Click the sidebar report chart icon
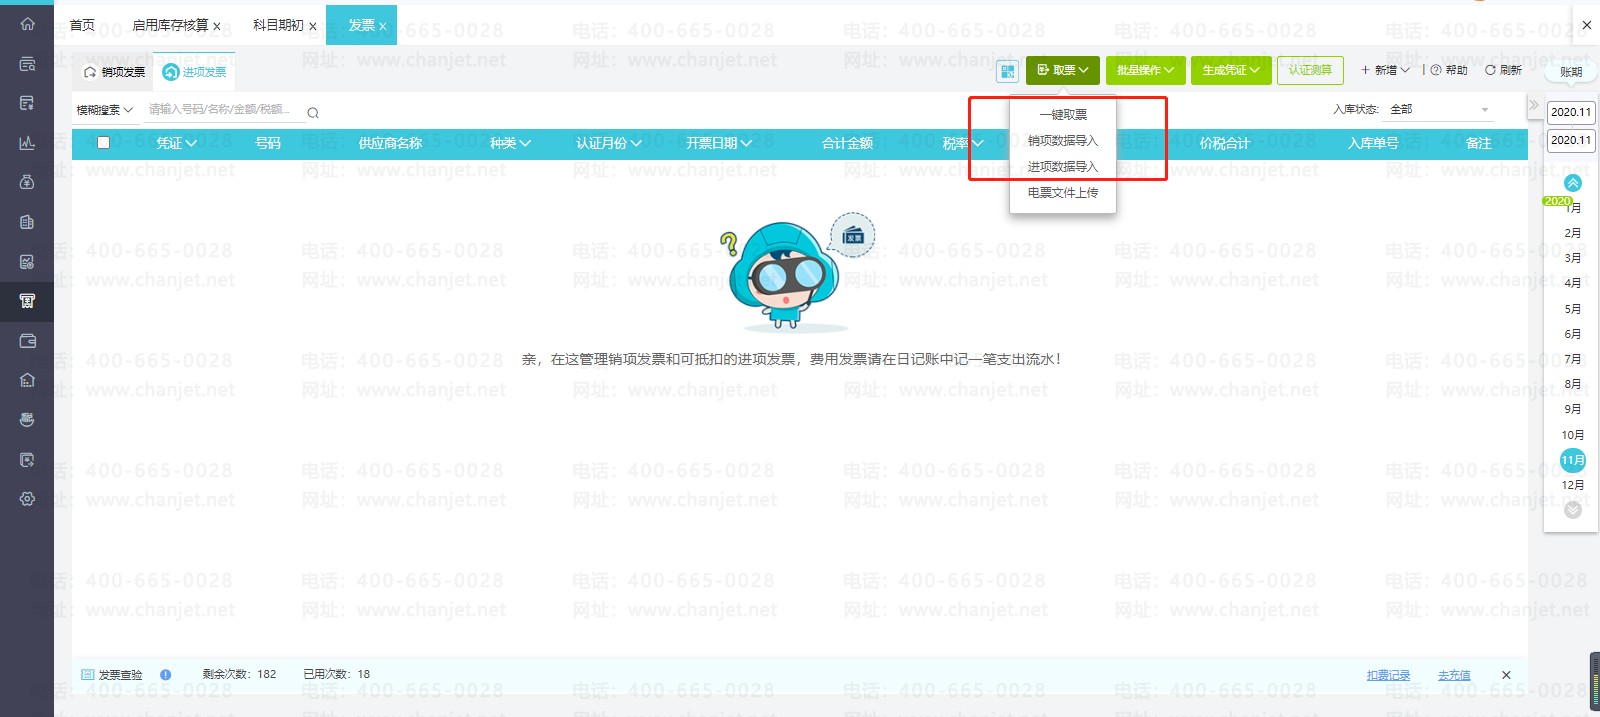1600x717 pixels. click(x=27, y=262)
